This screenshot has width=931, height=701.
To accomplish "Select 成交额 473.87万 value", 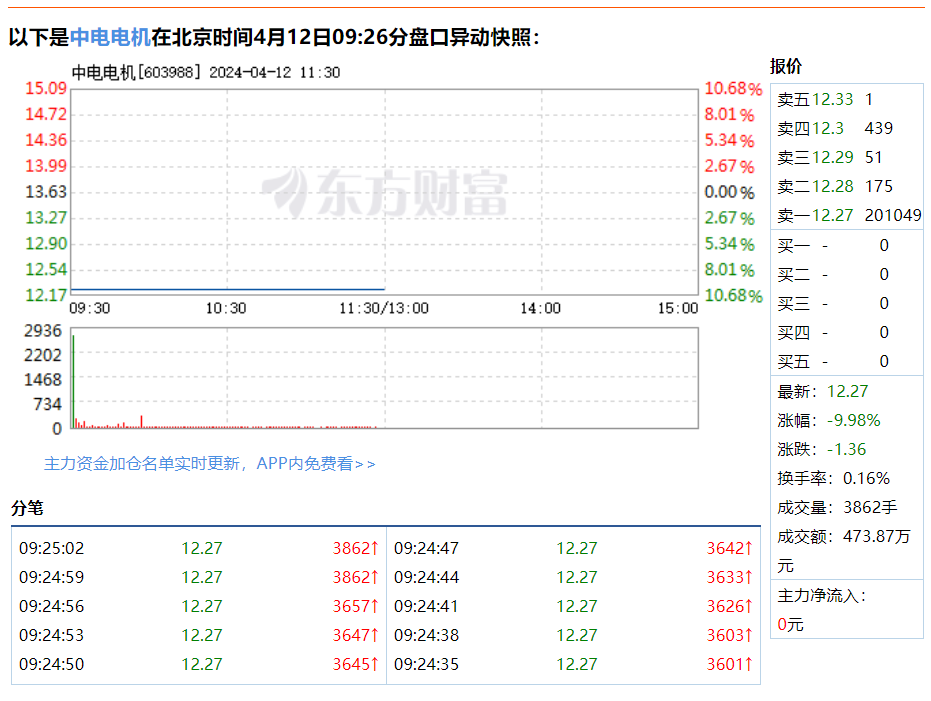I will point(876,537).
